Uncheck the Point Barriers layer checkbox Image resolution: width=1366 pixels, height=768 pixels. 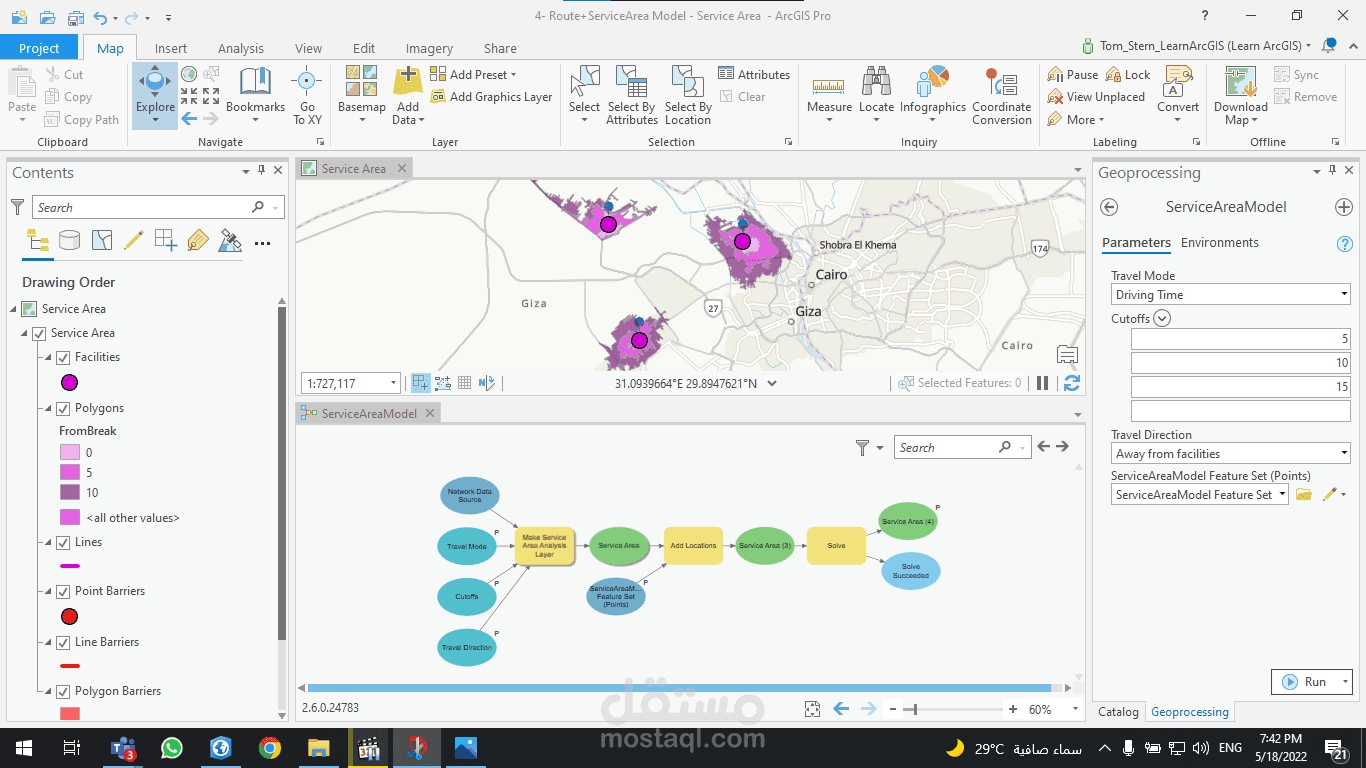[x=63, y=591]
